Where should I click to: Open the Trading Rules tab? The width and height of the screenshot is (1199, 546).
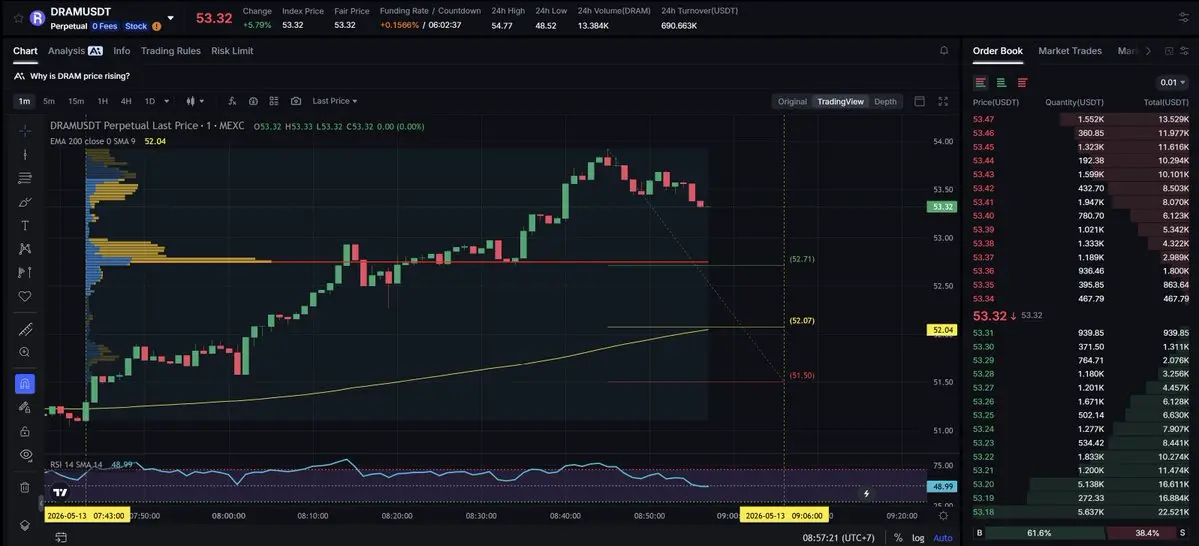171,50
